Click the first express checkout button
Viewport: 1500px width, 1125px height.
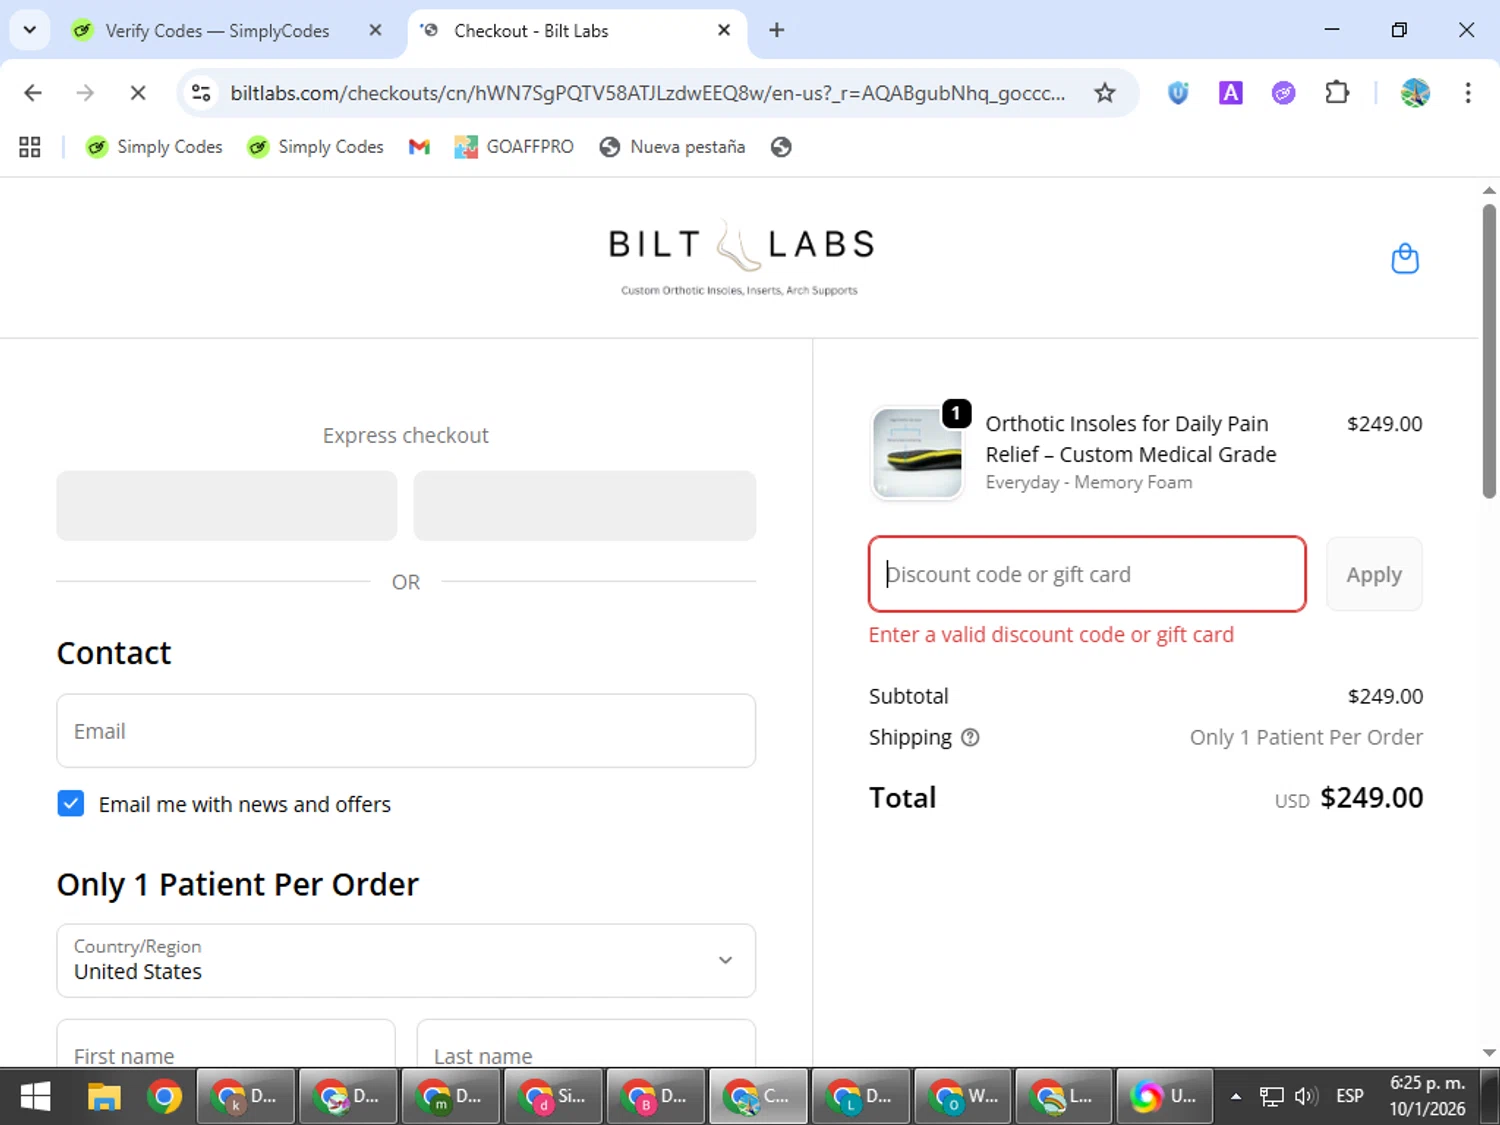pos(227,506)
